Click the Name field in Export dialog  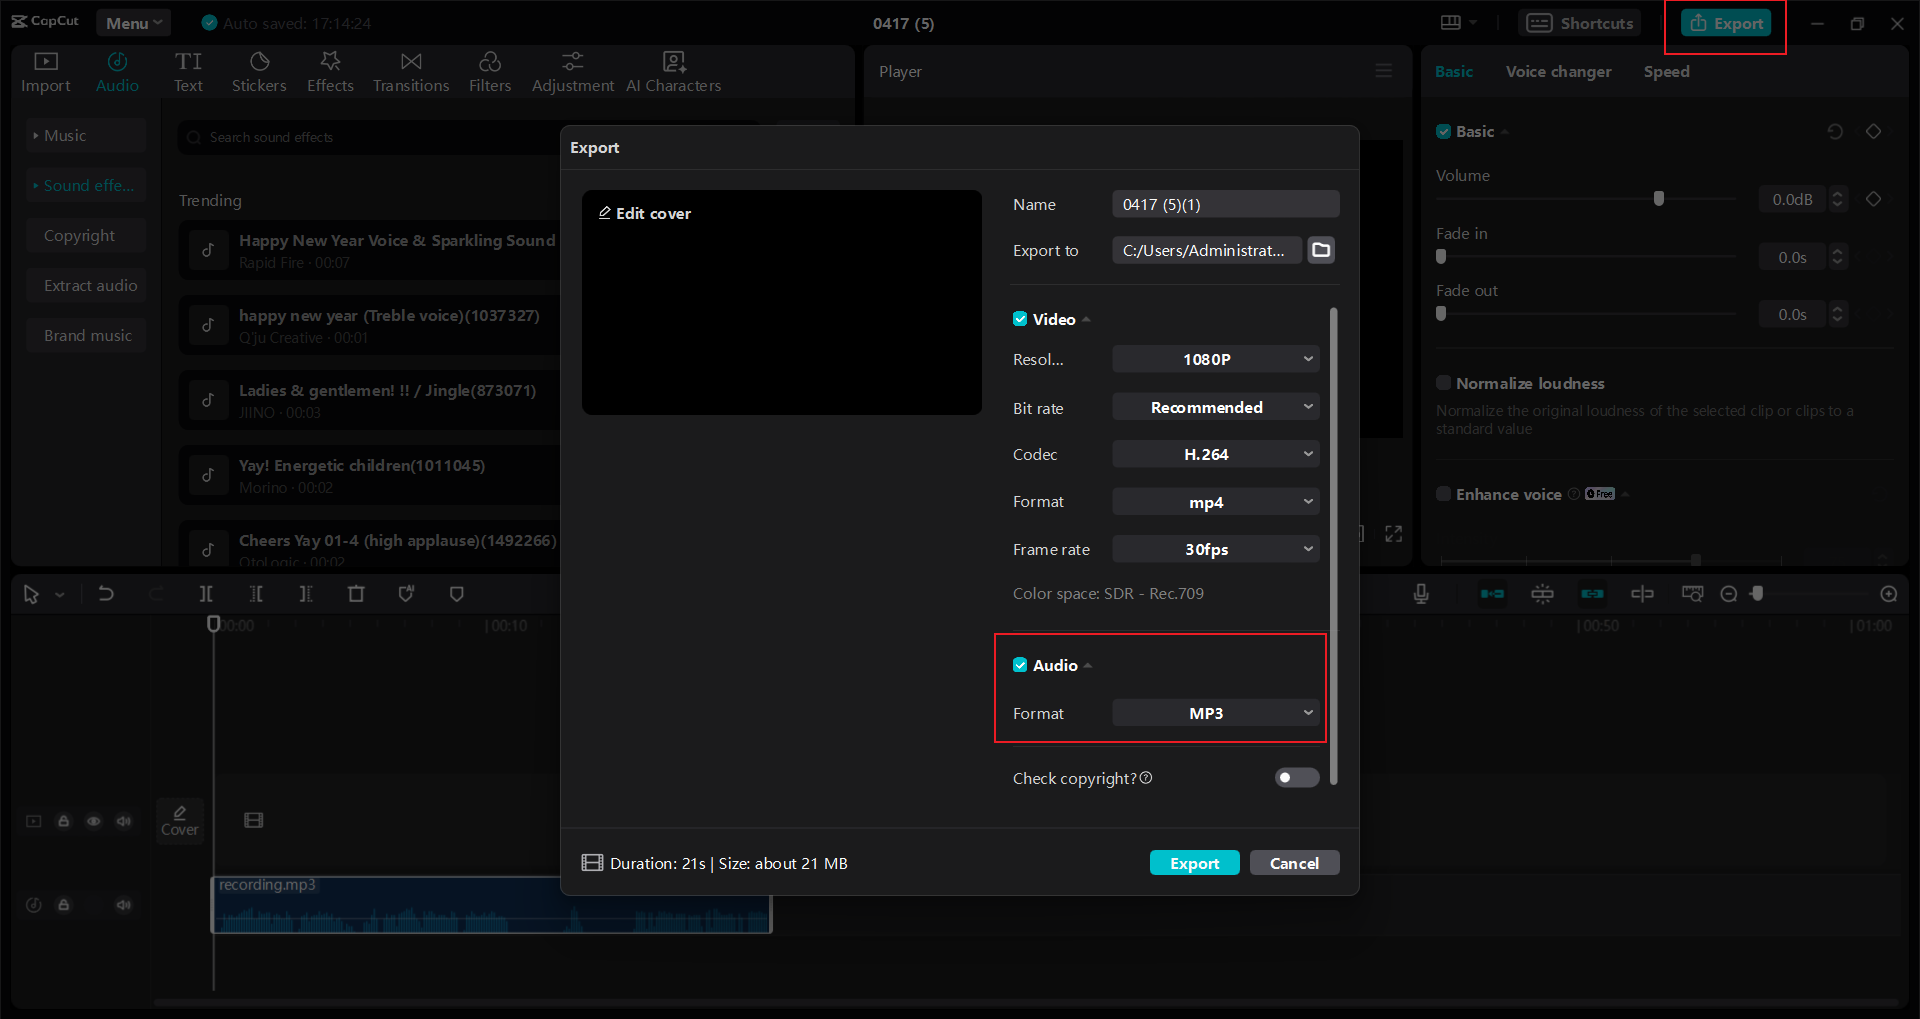click(1225, 204)
